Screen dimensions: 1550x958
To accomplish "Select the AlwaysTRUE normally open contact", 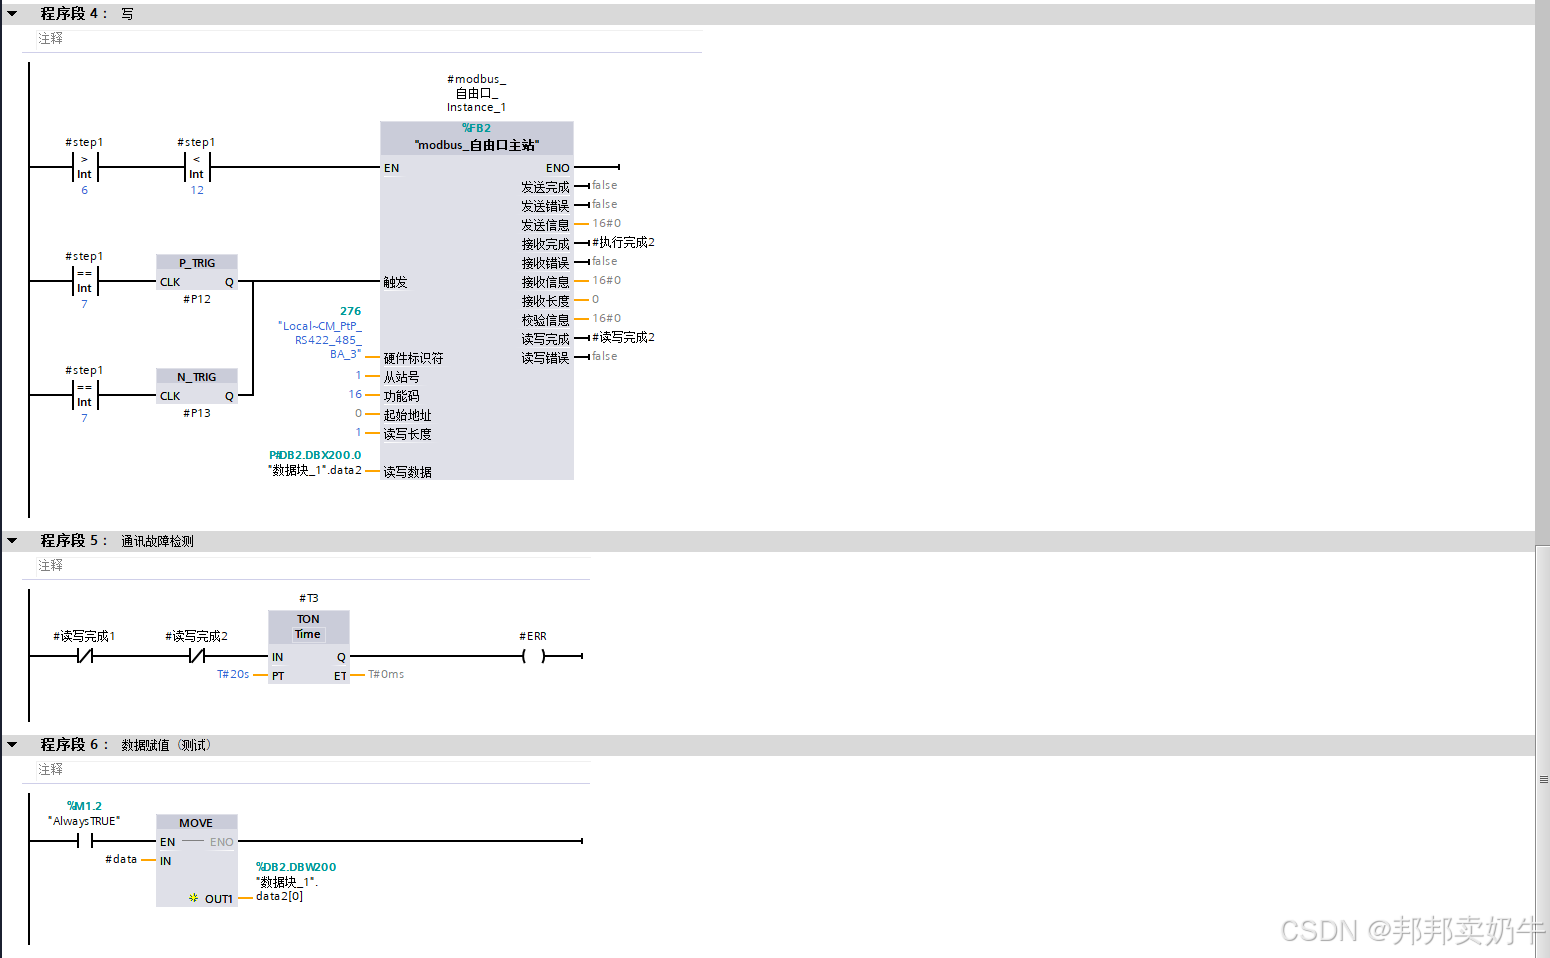I will [x=85, y=841].
